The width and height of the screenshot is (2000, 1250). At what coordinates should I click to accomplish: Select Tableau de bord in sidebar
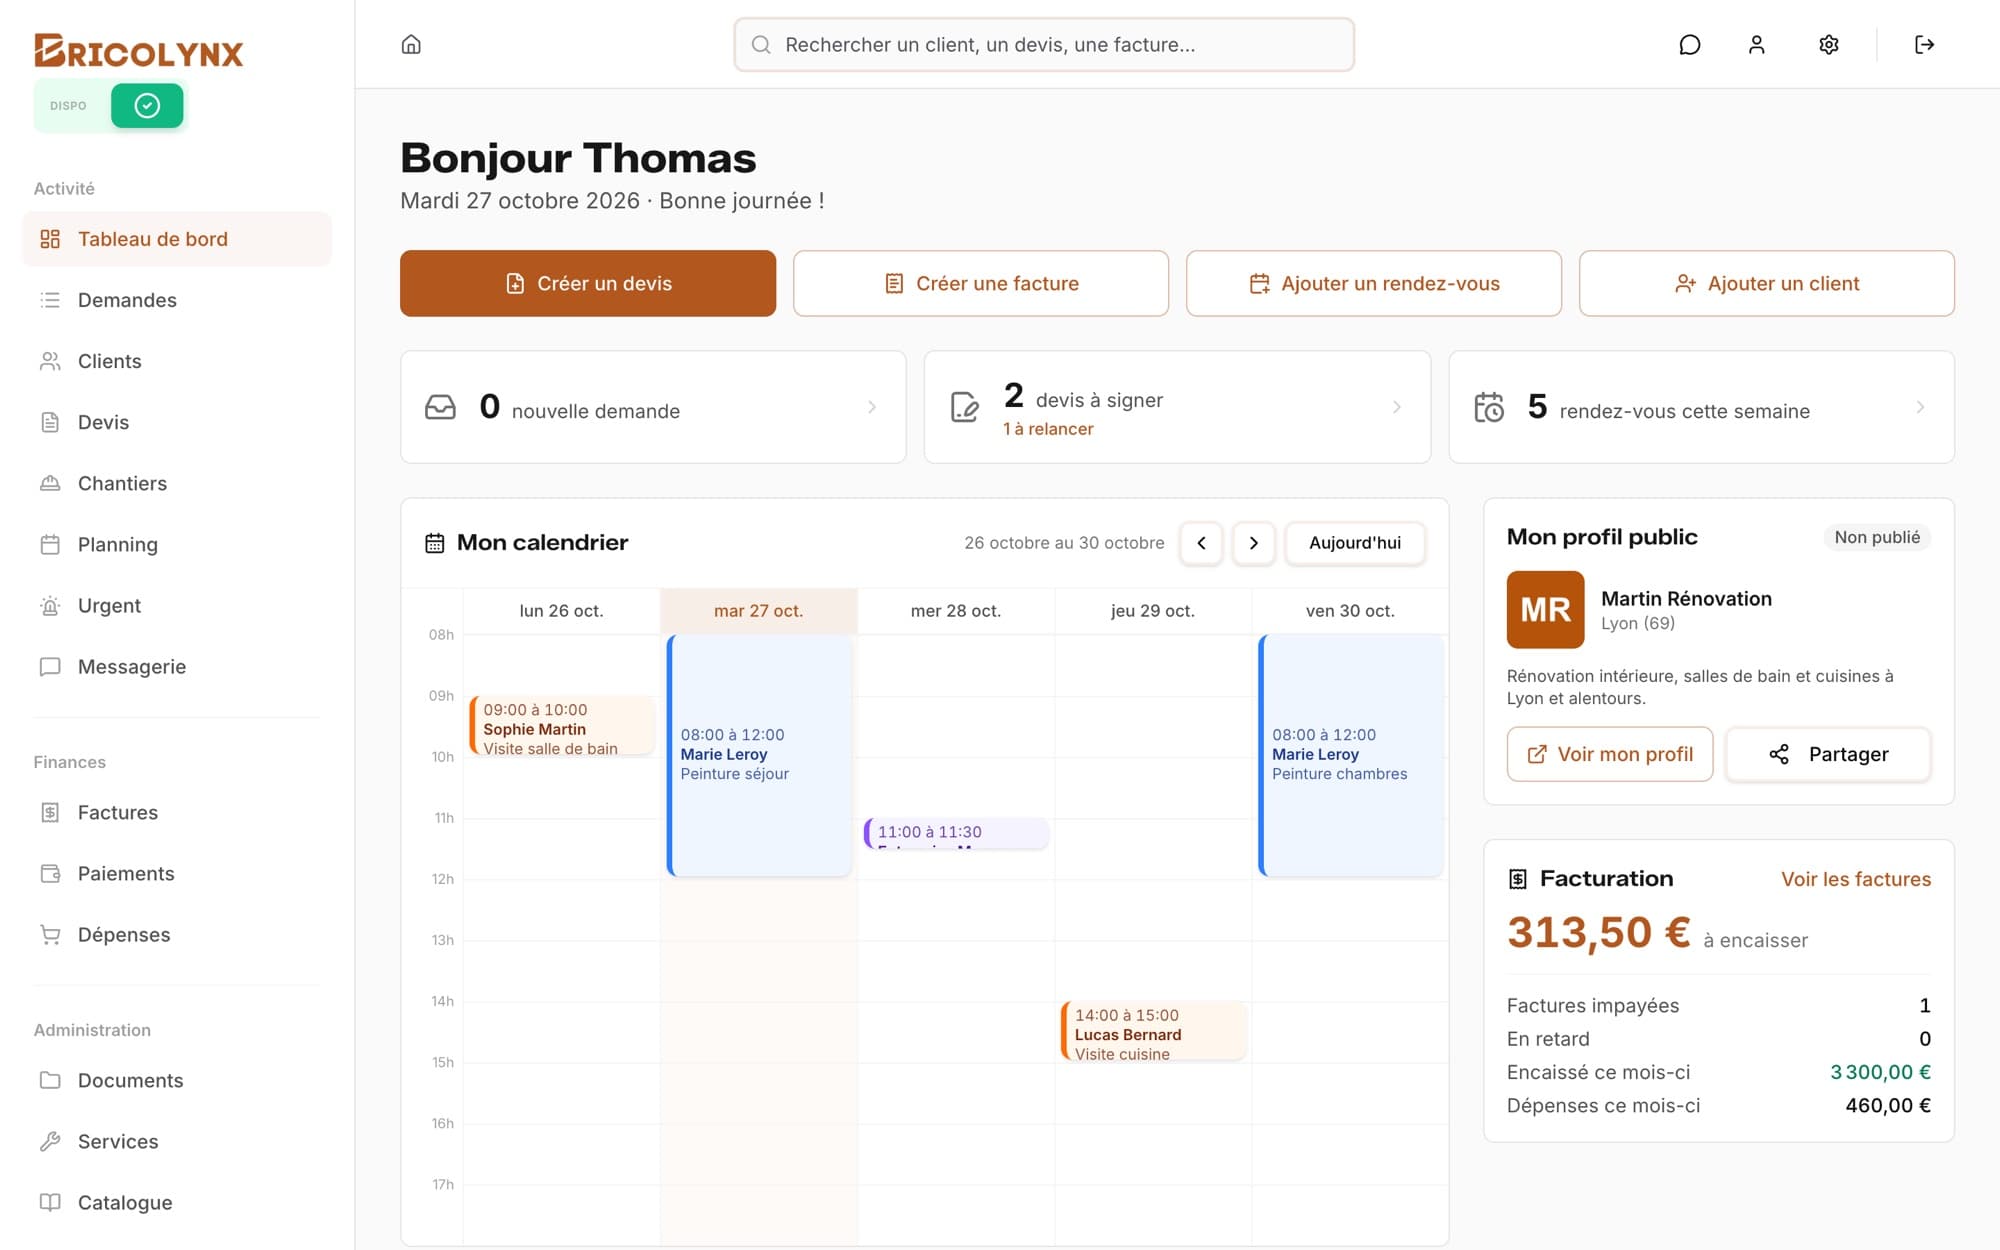tap(177, 239)
